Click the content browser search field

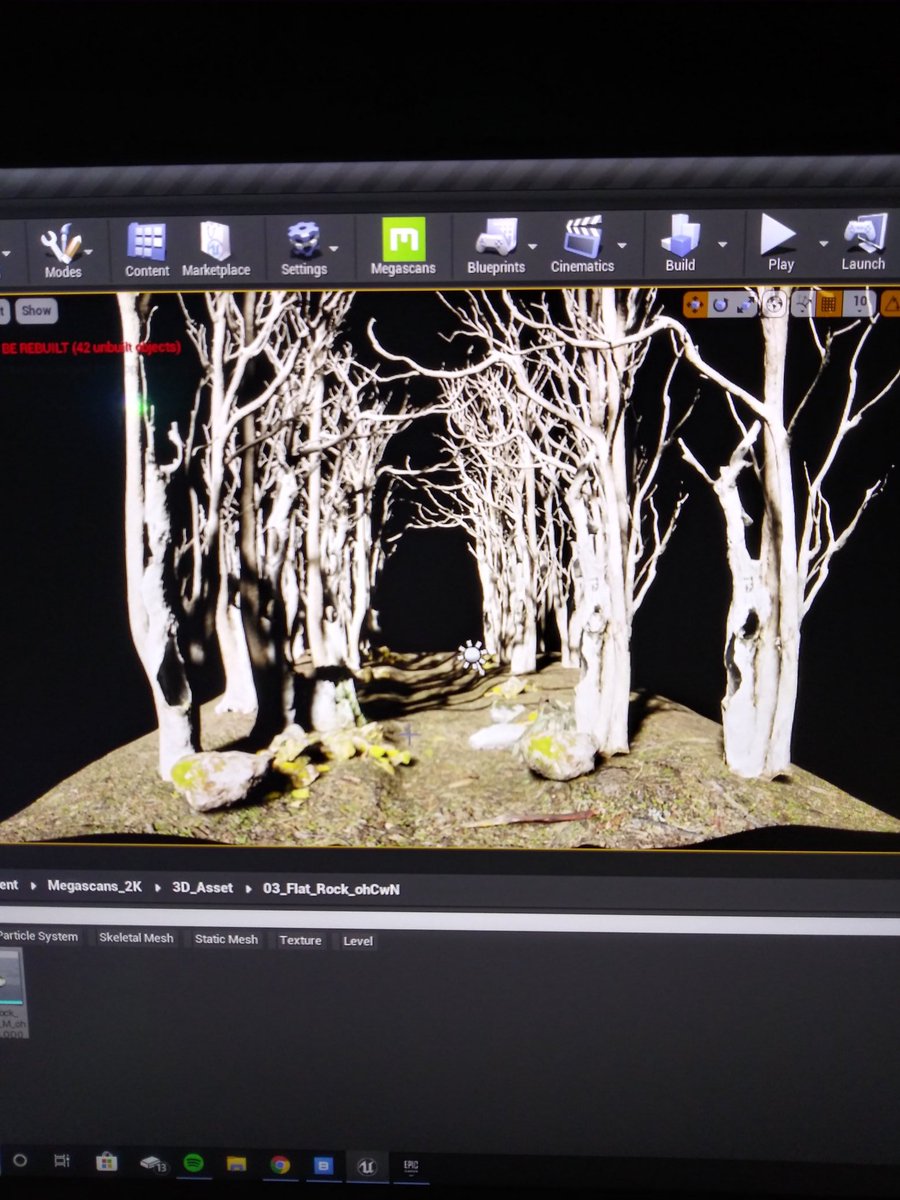(450, 921)
